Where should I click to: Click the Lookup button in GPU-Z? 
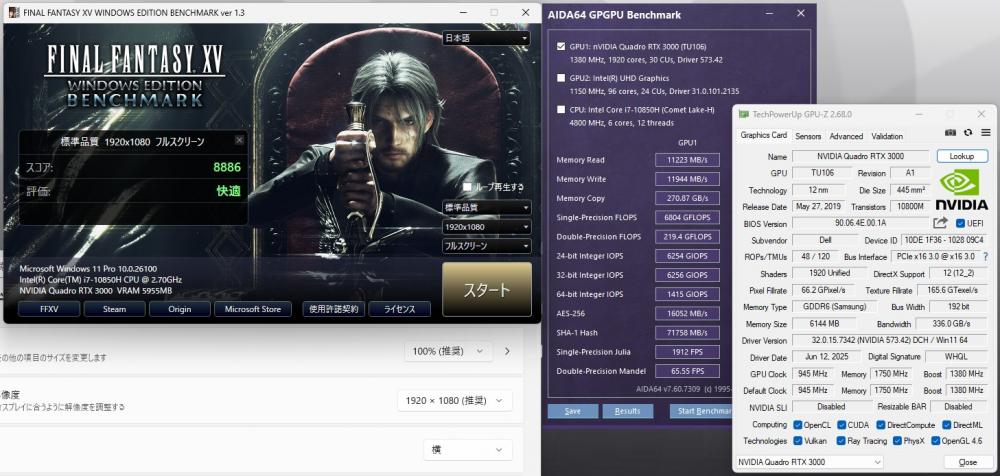pyautogui.click(x=962, y=156)
